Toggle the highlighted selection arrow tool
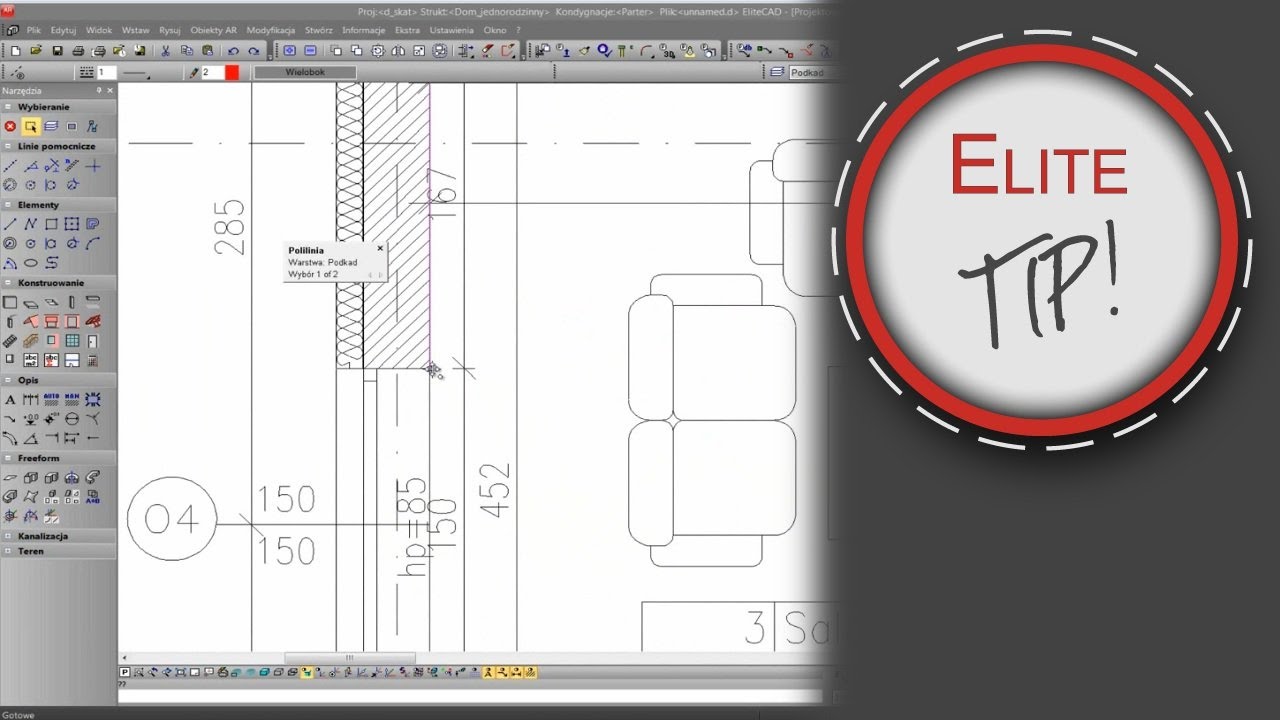1280x720 pixels. (31, 126)
